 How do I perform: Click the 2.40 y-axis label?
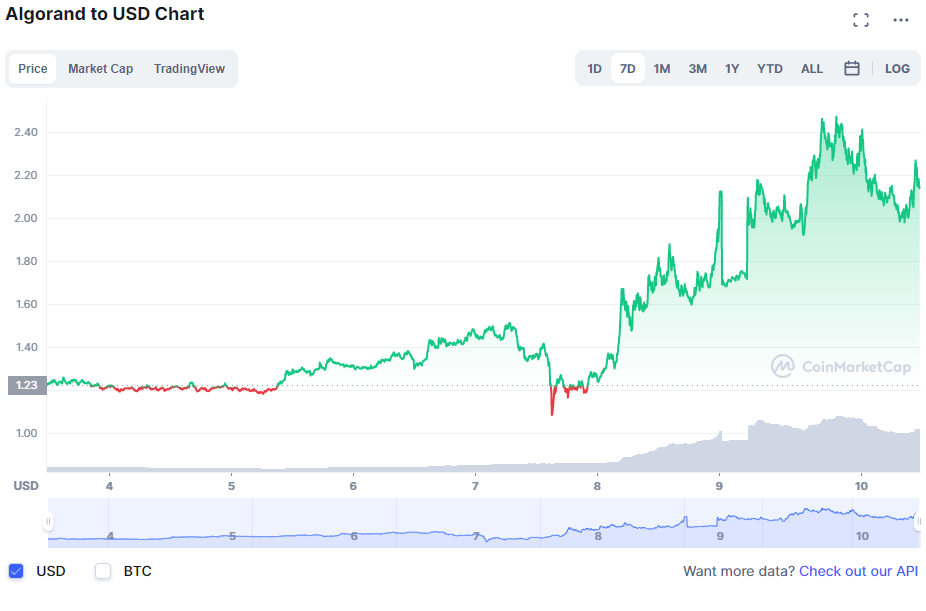tap(26, 132)
